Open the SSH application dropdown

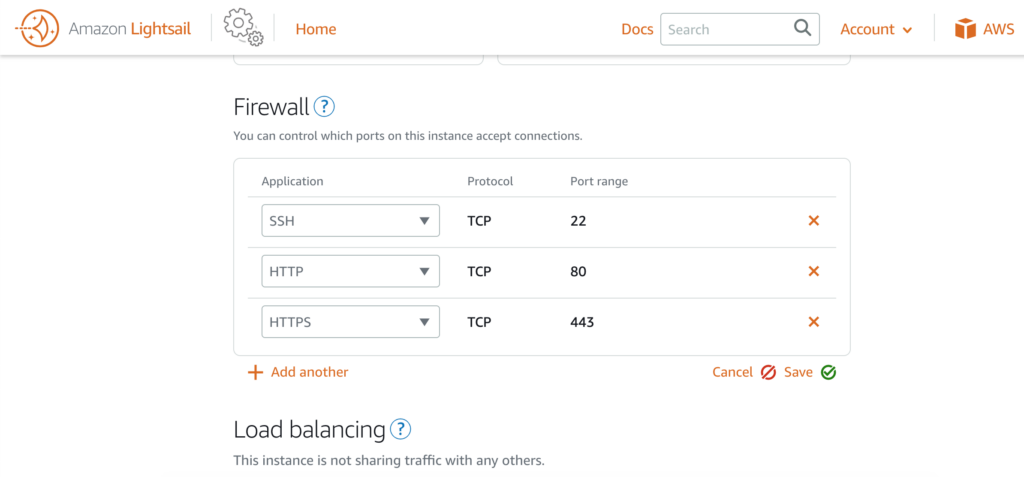click(351, 221)
